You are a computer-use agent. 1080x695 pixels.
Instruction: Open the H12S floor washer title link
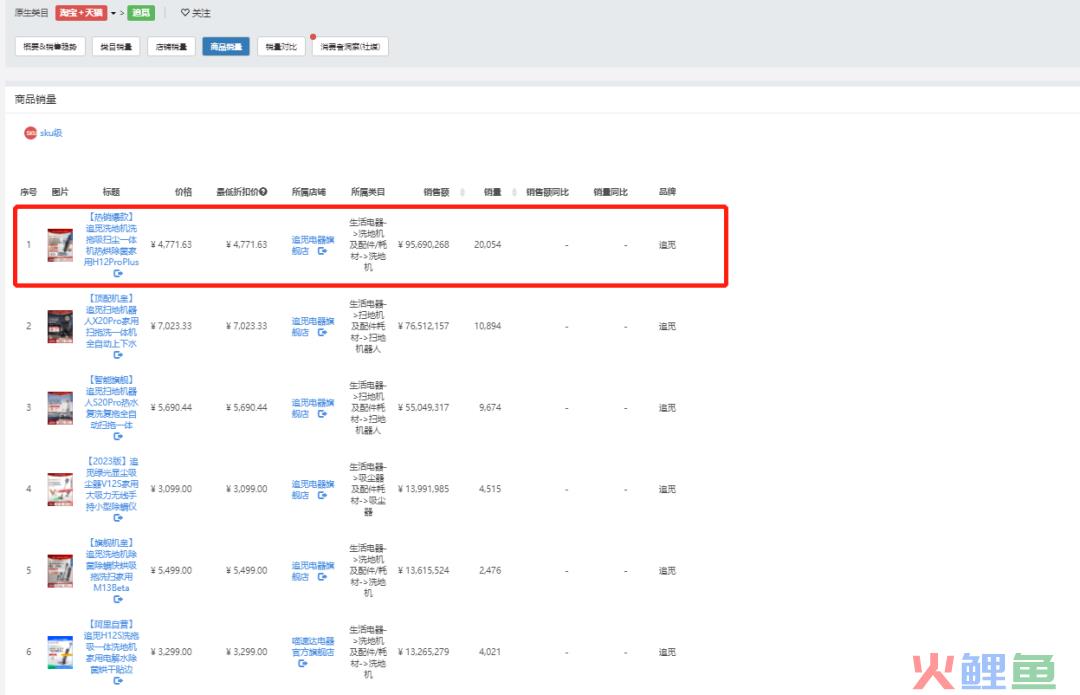click(112, 646)
